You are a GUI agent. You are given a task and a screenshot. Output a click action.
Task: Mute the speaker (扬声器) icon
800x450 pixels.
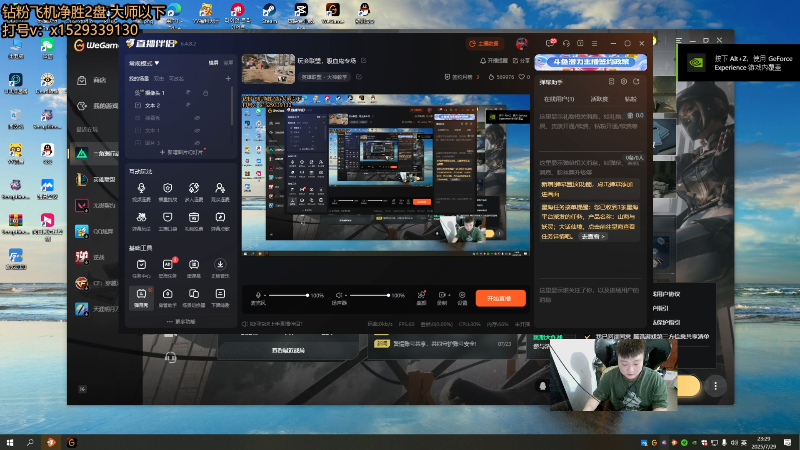coord(338,295)
